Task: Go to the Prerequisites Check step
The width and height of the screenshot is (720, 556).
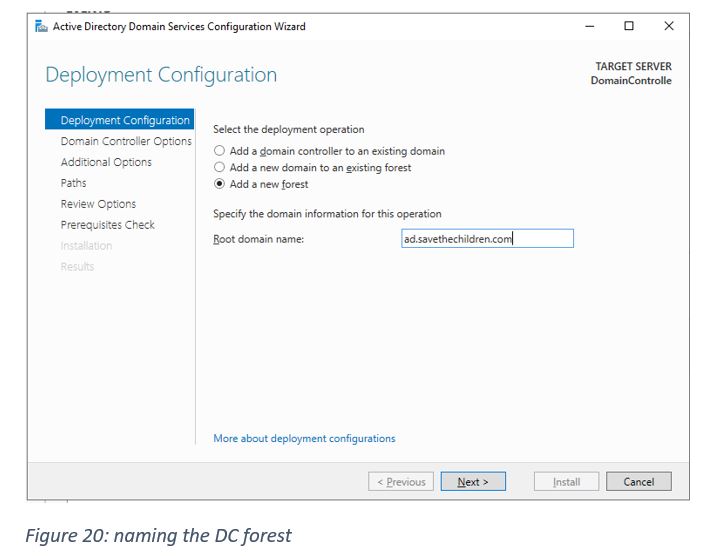Action: pyautogui.click(x=107, y=225)
